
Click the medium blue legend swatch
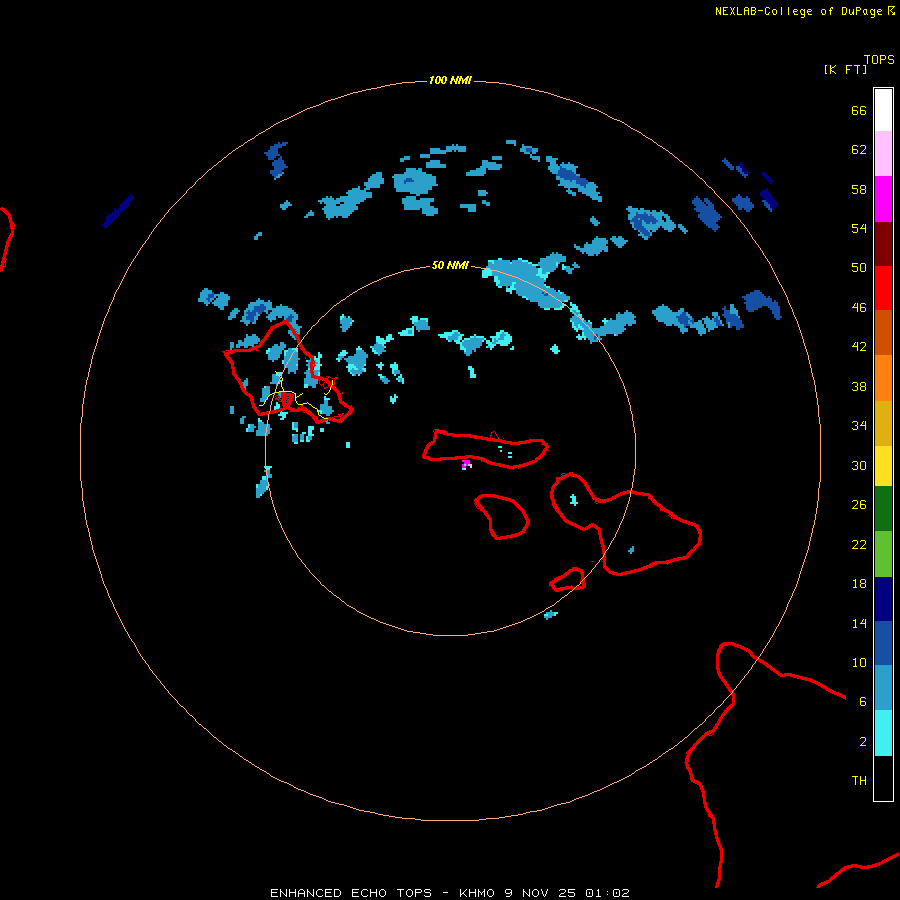[x=883, y=643]
